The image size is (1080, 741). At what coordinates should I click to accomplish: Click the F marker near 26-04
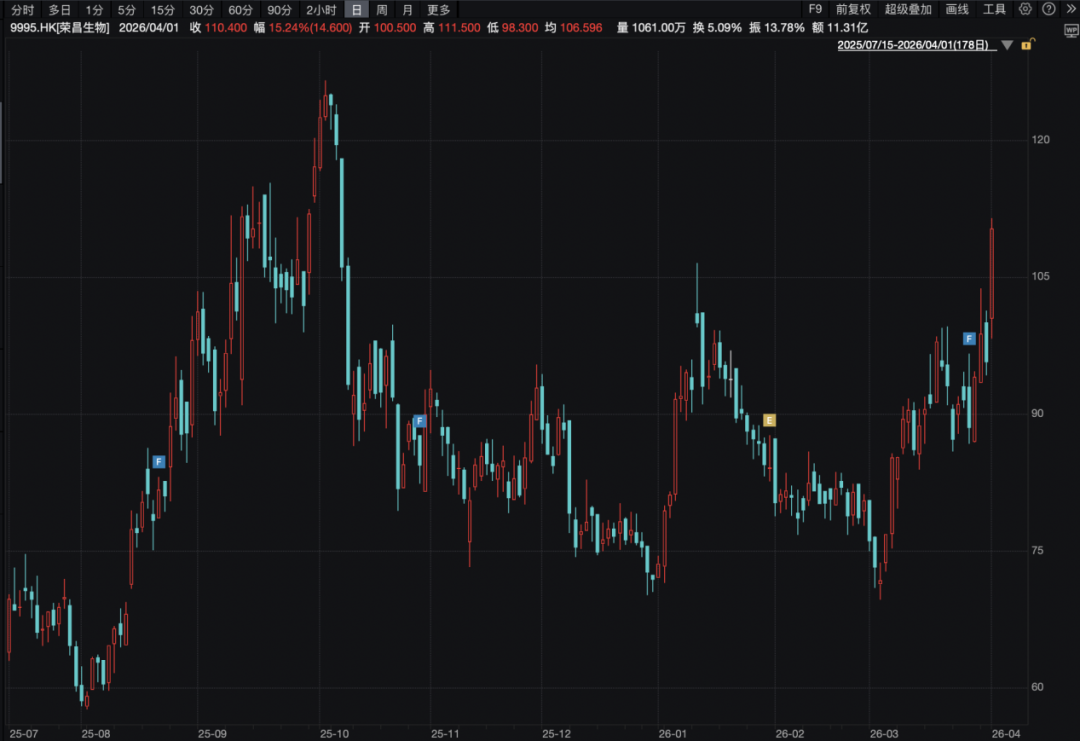pos(969,339)
